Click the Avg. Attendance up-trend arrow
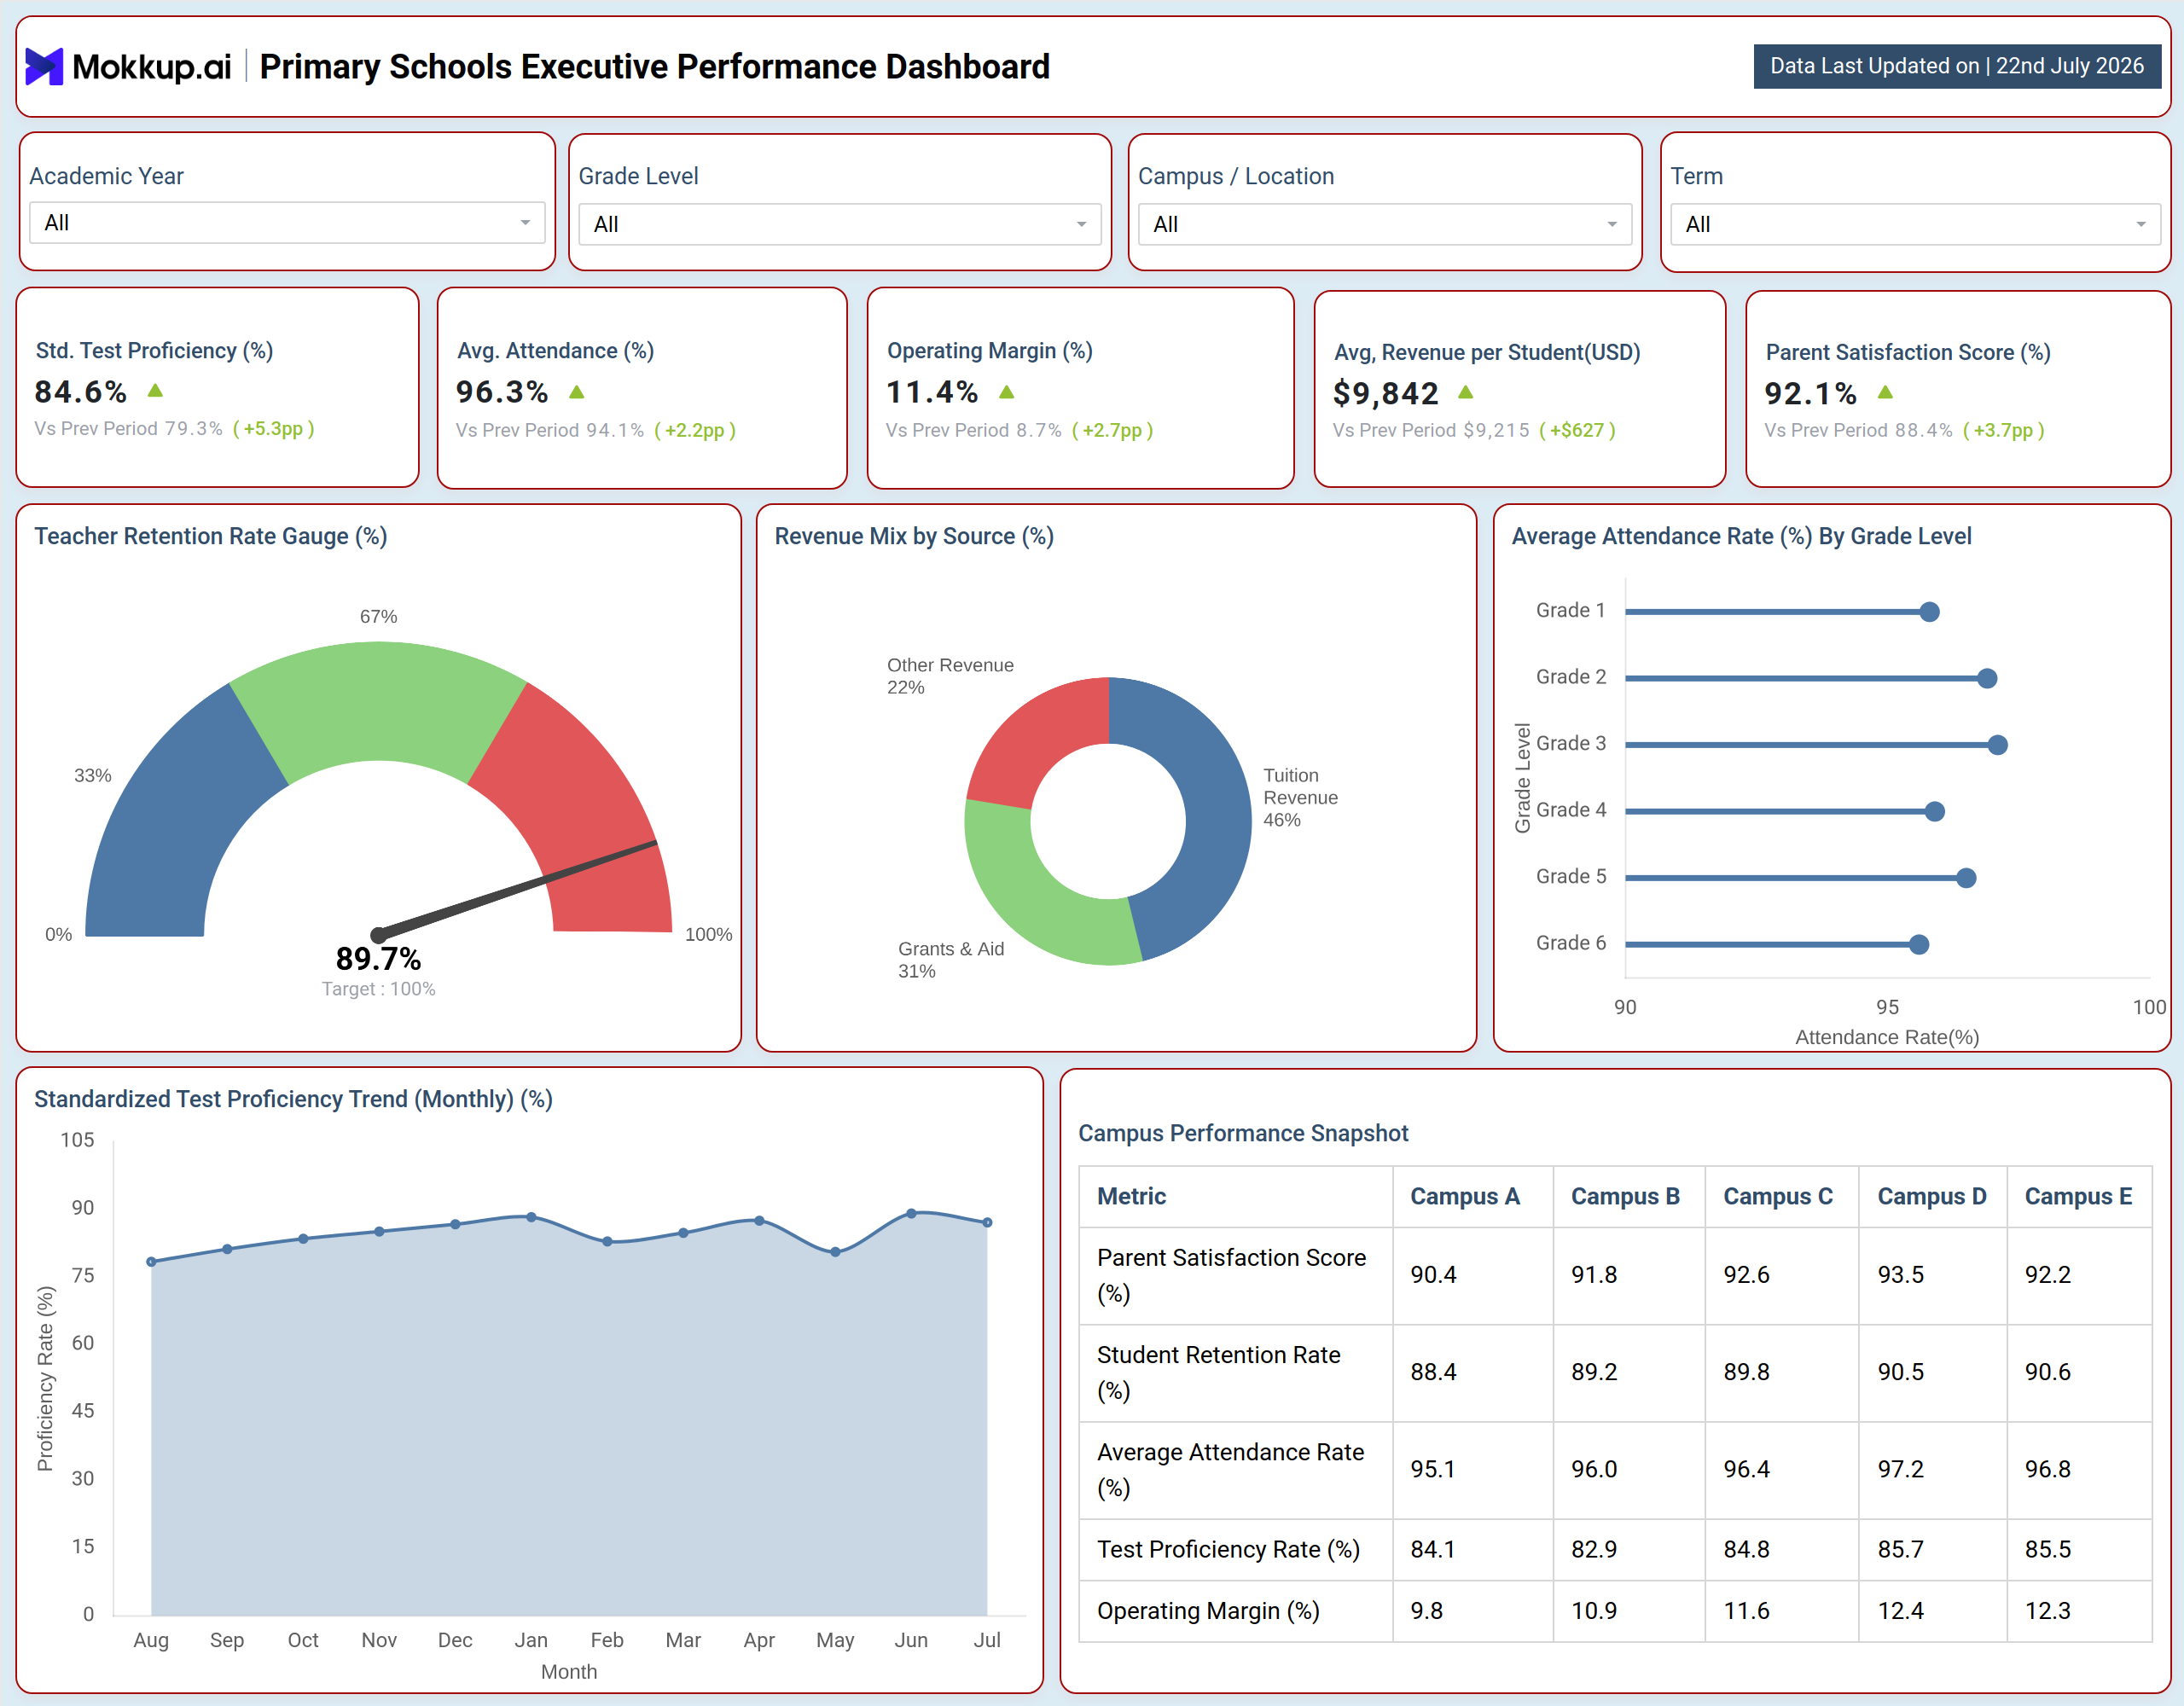Image resolution: width=2184 pixels, height=1706 pixels. pyautogui.click(x=577, y=391)
